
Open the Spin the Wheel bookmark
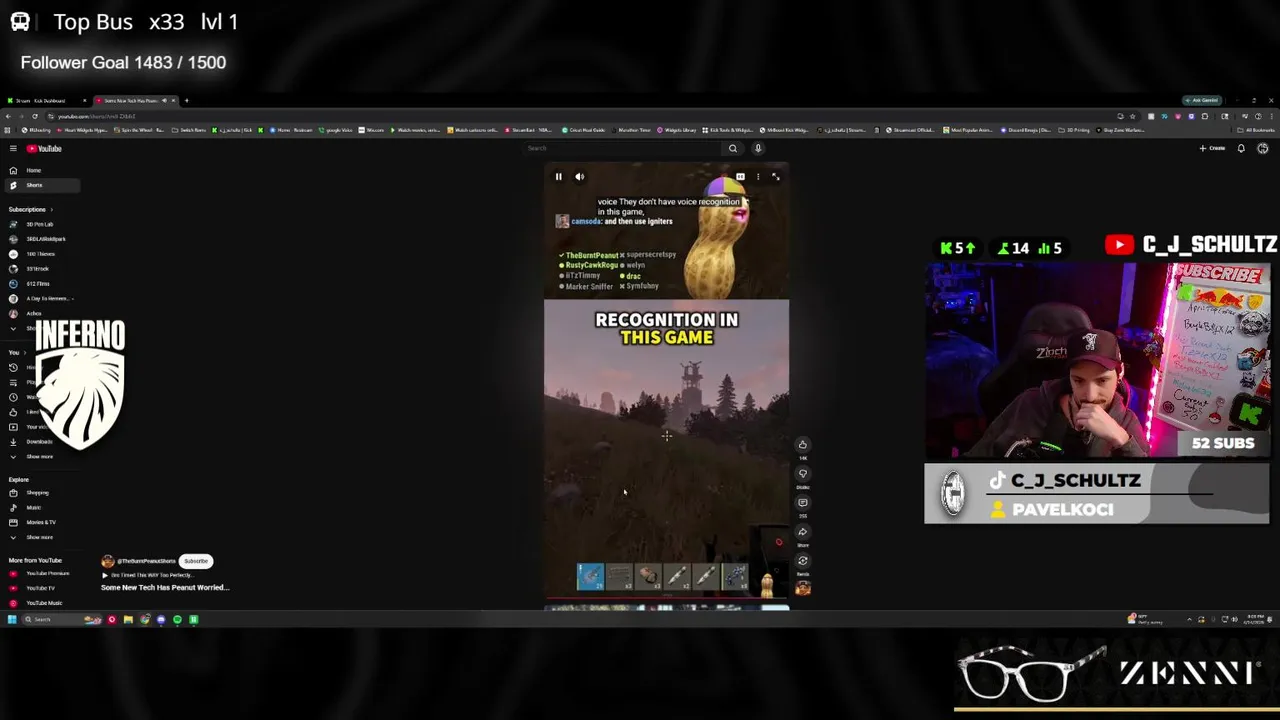pyautogui.click(x=139, y=130)
